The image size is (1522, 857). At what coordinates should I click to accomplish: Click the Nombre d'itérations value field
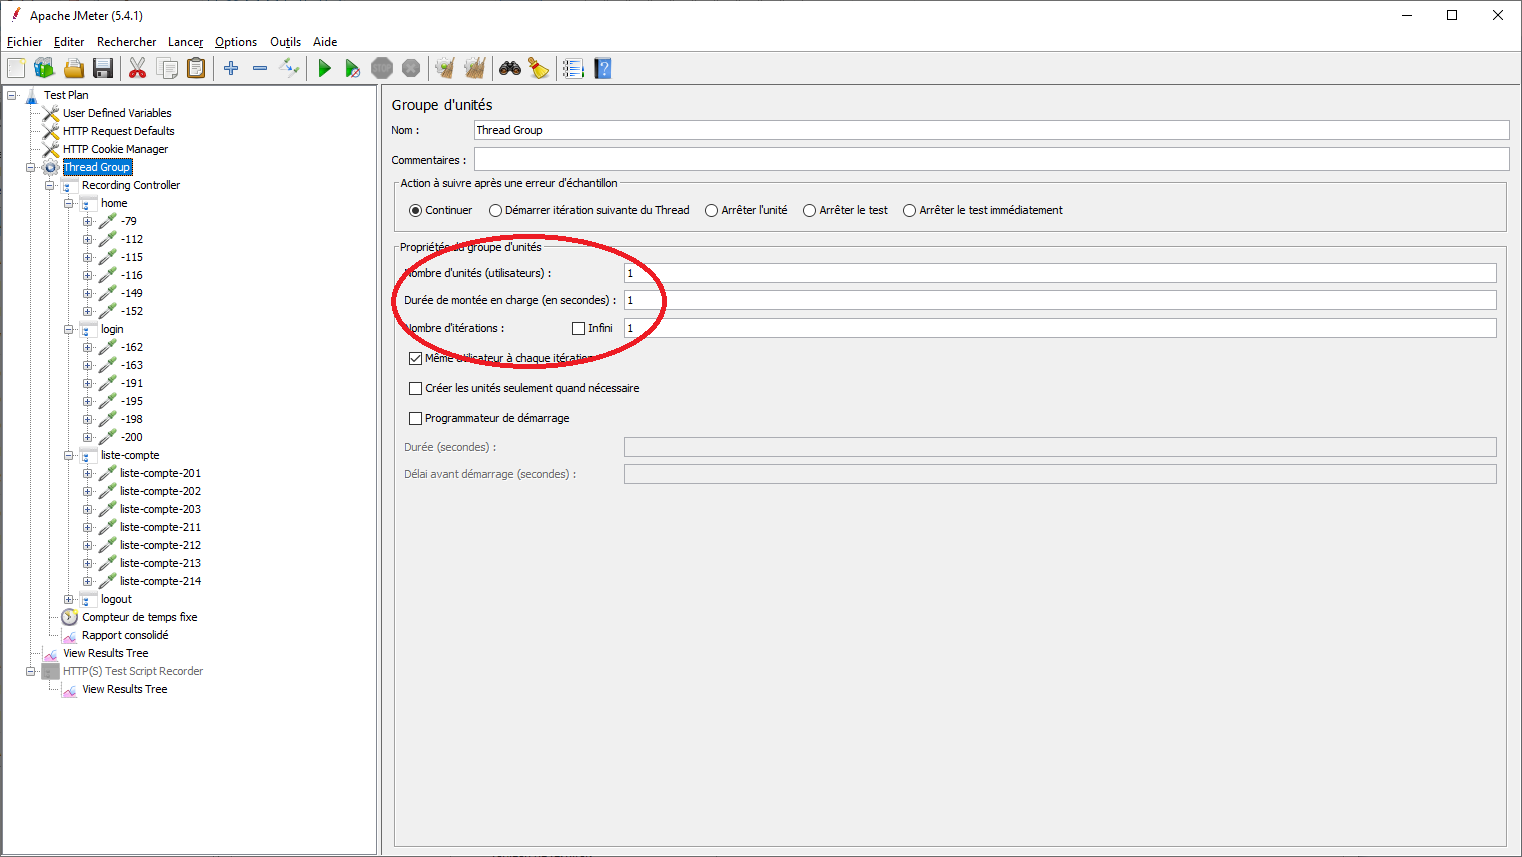1060,328
